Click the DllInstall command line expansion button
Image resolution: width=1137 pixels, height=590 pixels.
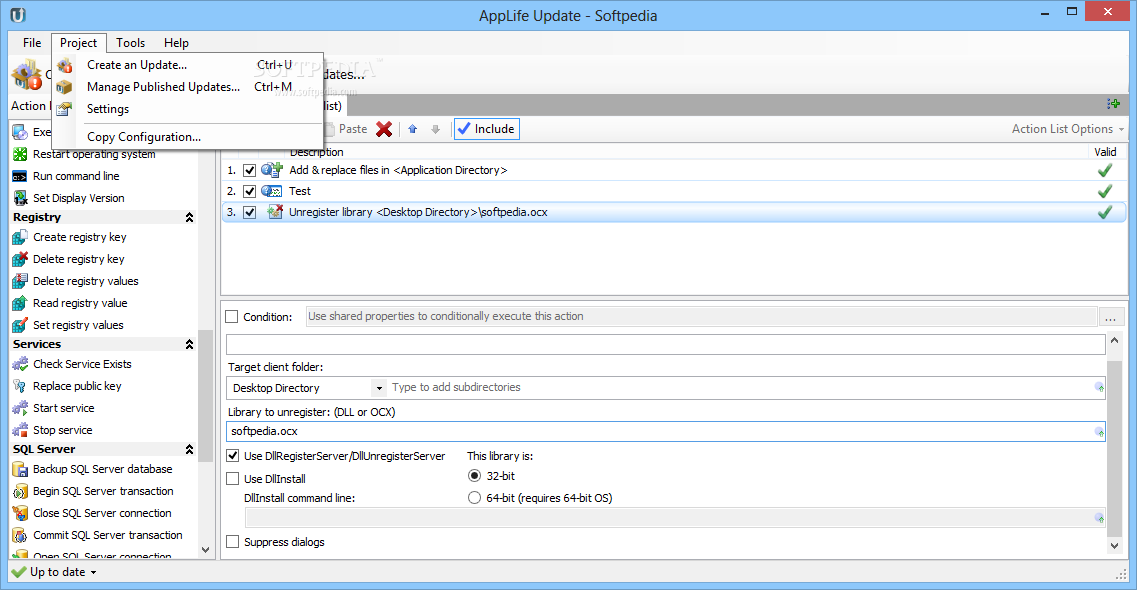[1099, 518]
